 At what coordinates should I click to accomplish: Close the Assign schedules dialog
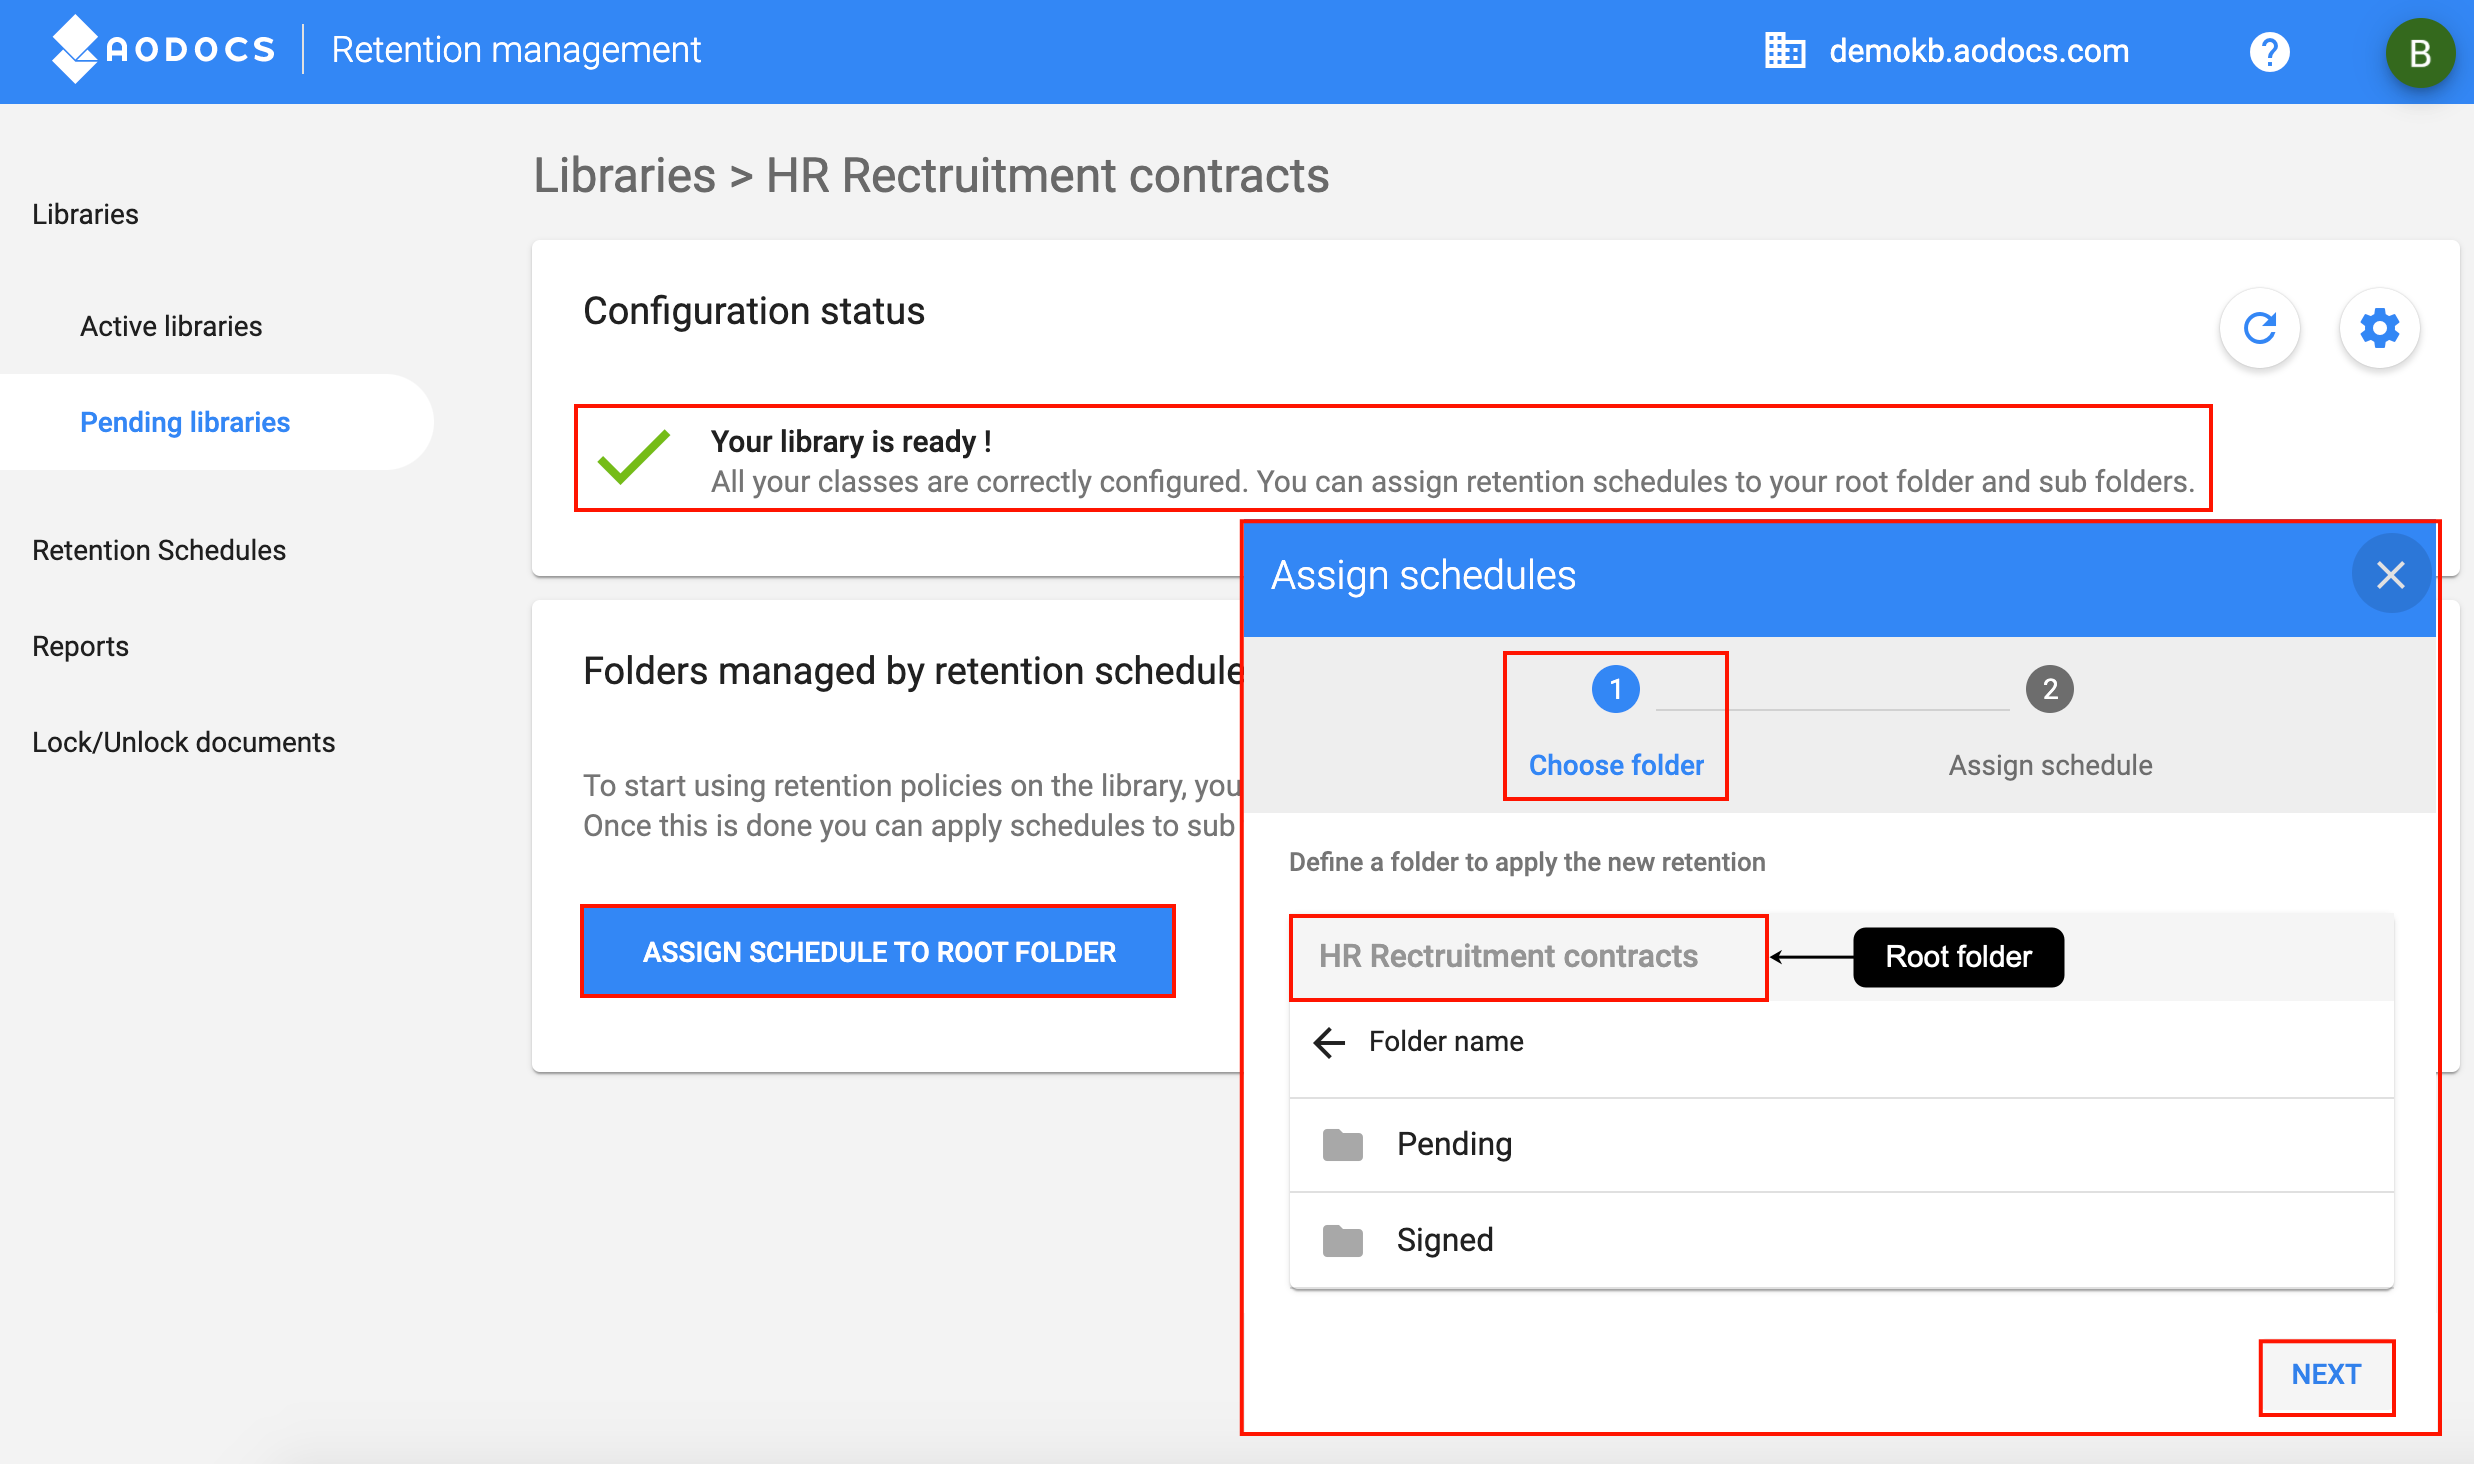(x=2391, y=574)
